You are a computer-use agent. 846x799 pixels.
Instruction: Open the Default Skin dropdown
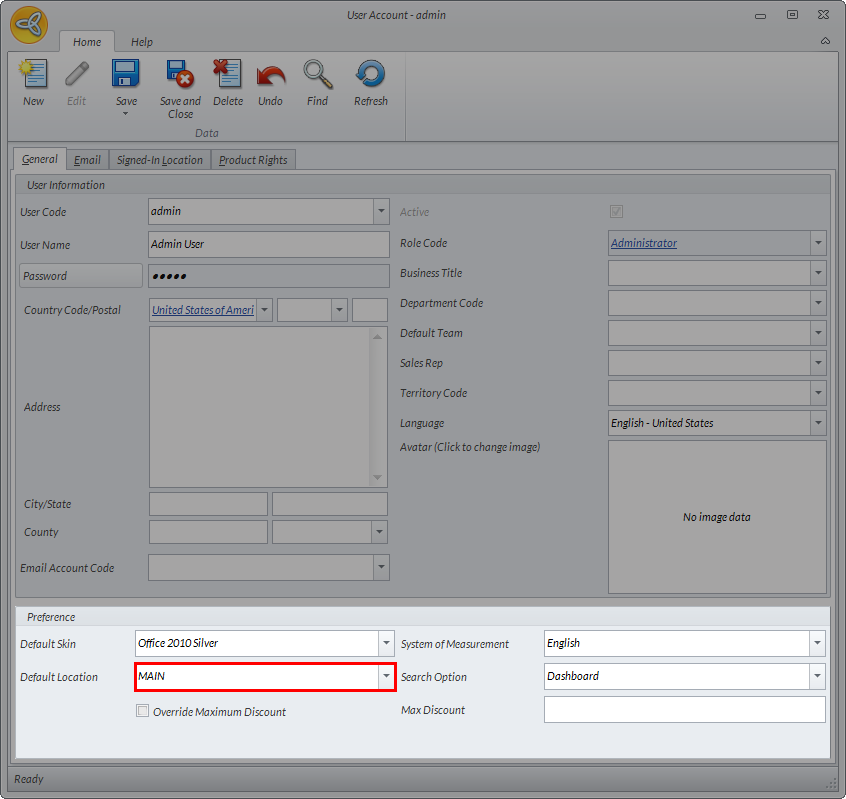[387, 644]
